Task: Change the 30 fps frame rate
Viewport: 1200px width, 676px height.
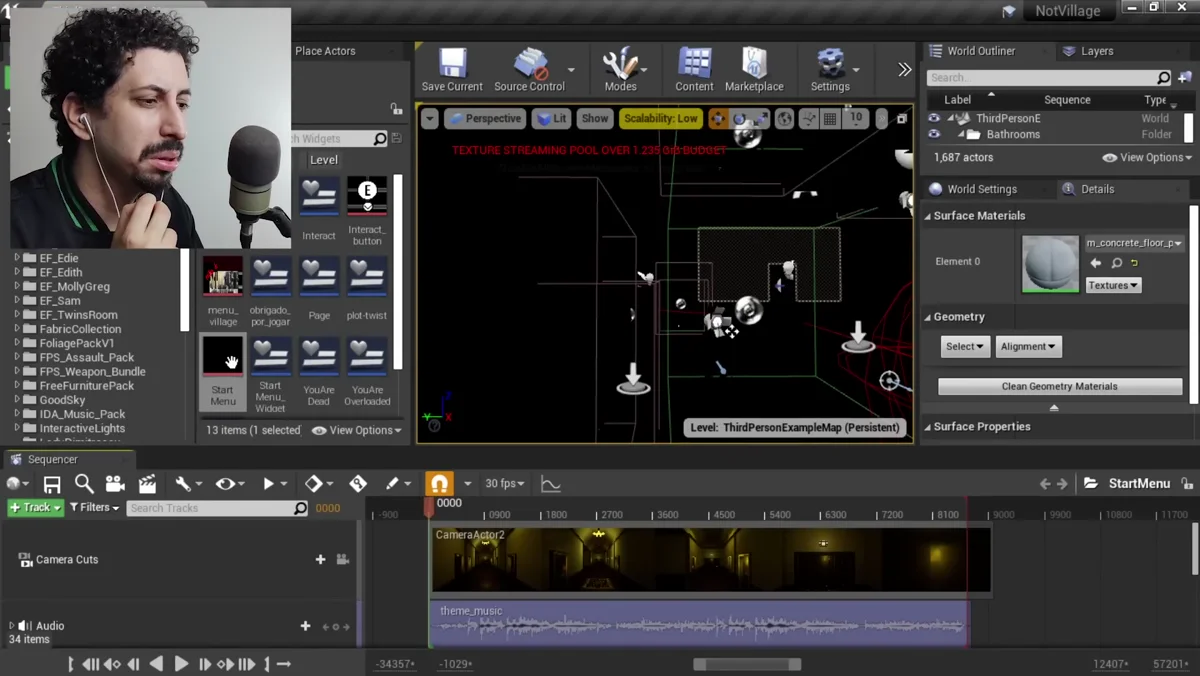Action: tap(504, 484)
